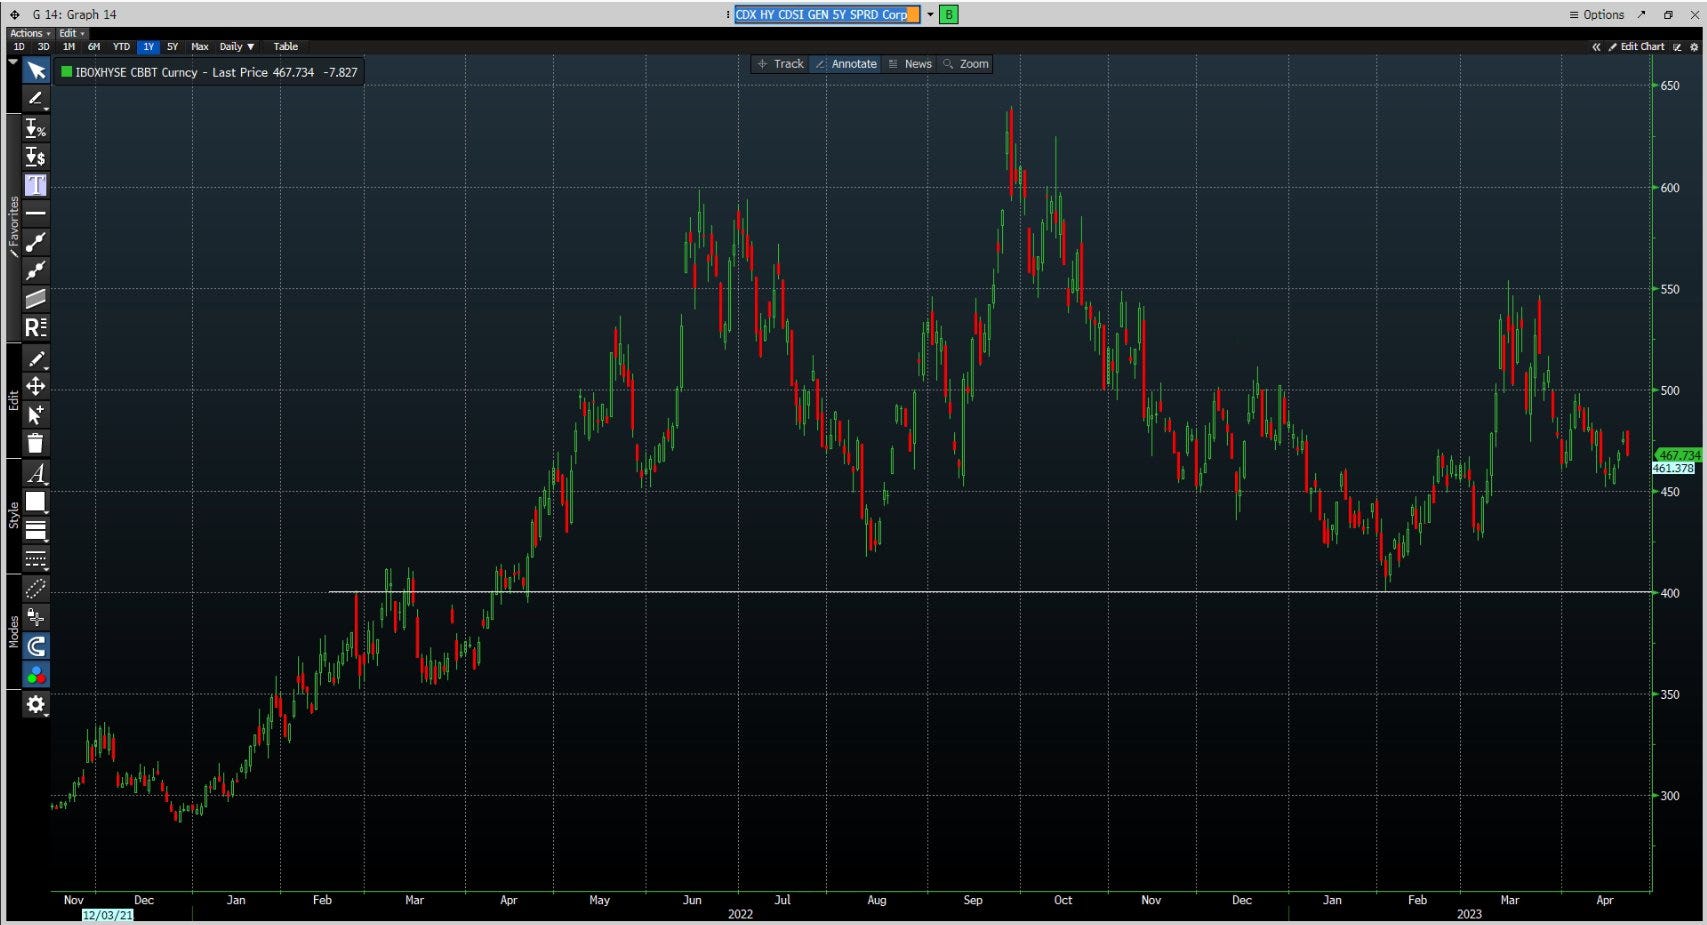Click the green series legend color square
The image size is (1707, 925).
coord(66,72)
